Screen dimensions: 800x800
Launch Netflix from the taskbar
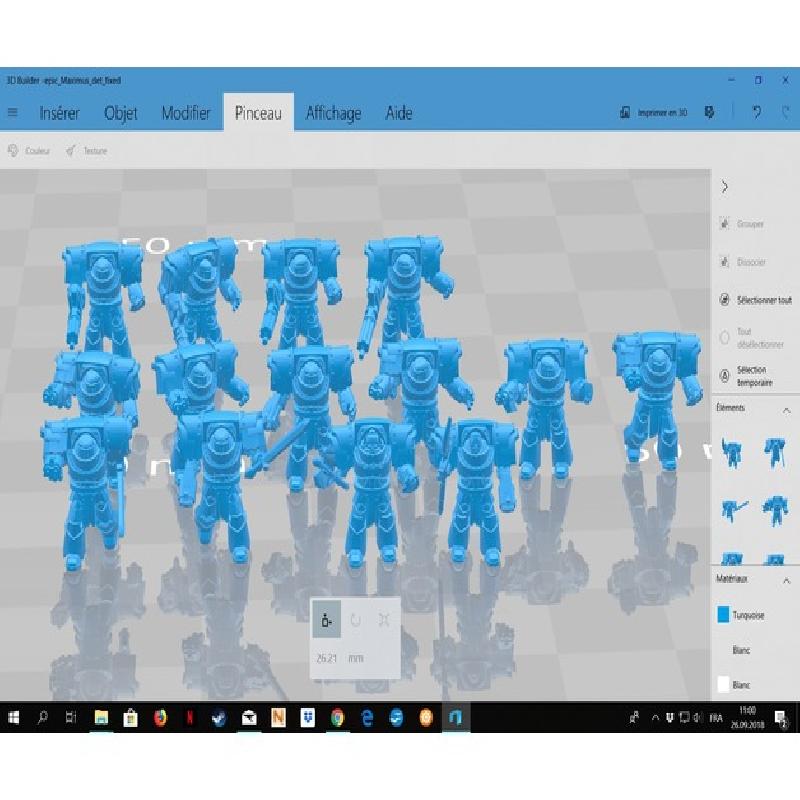coord(190,718)
